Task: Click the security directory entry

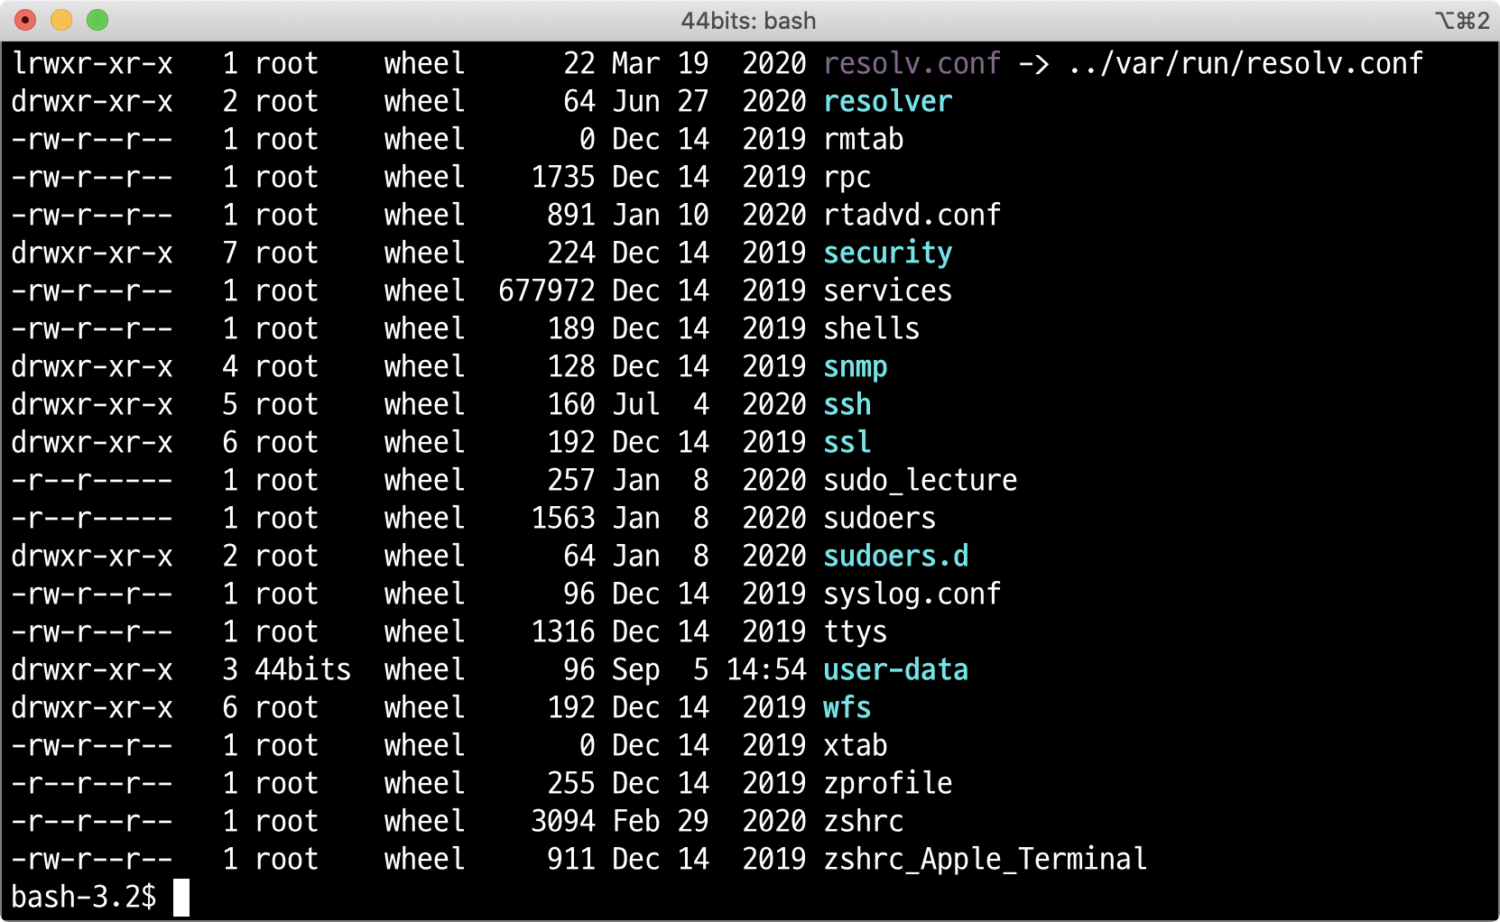Action: point(887,253)
